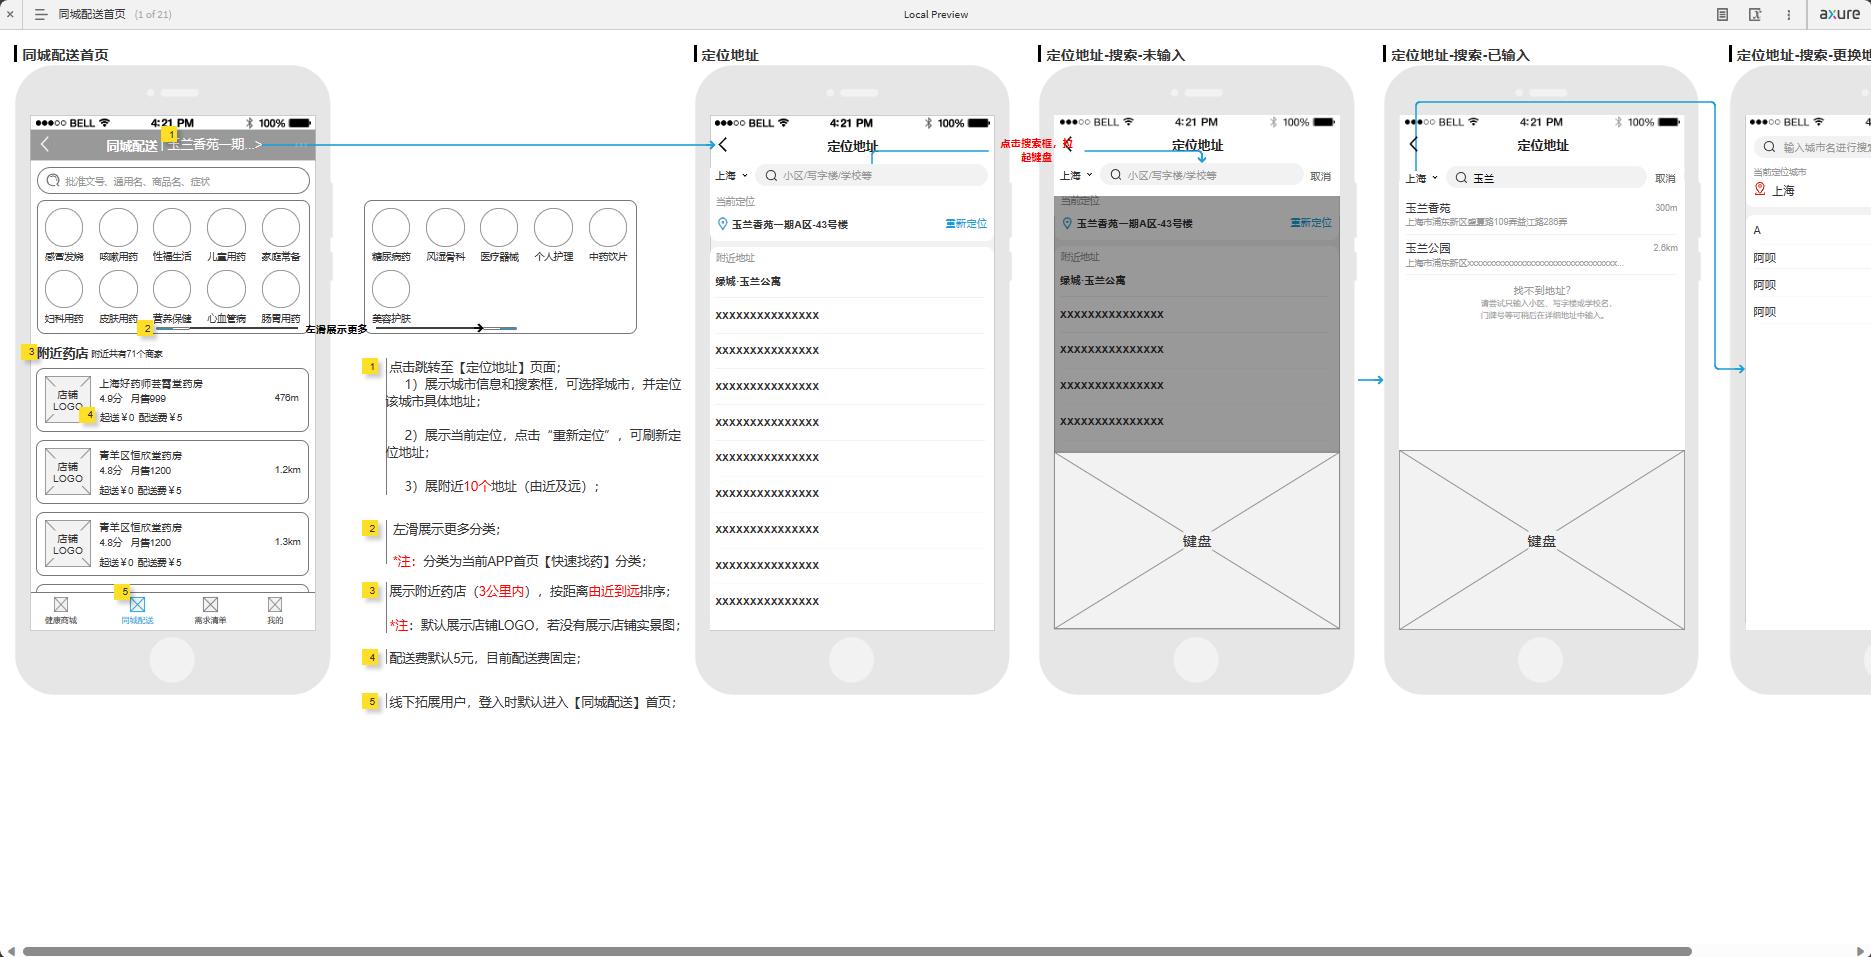This screenshot has height=957, width=1871.
Task: Open the page notes panel icon
Action: 1722,14
